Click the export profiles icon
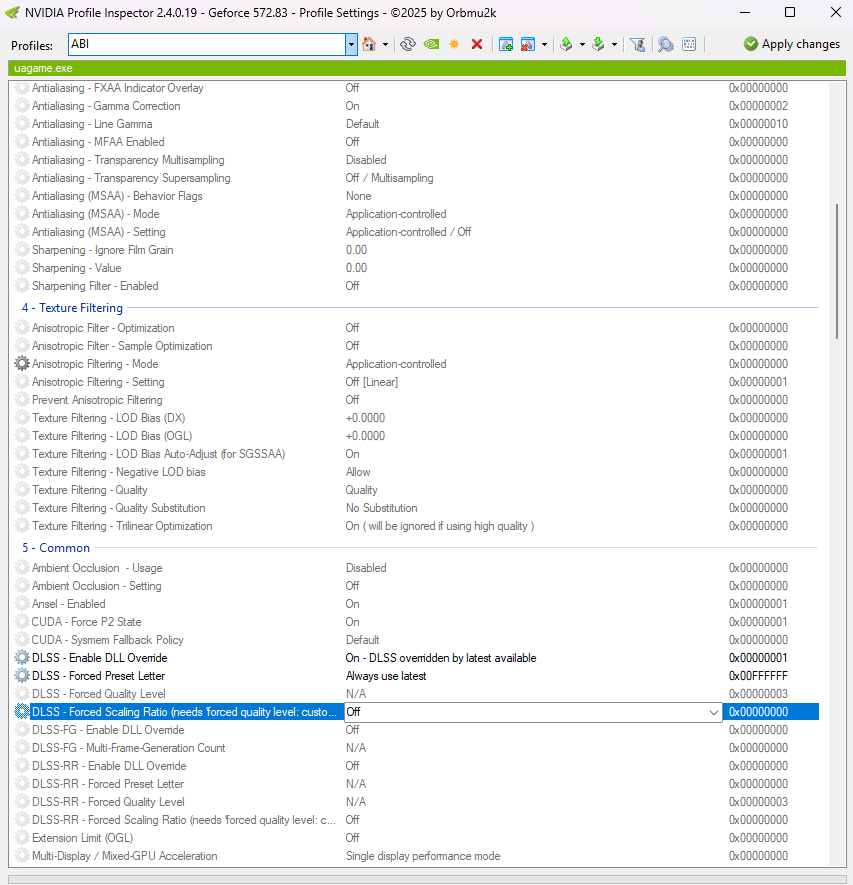Image resolution: width=853 pixels, height=885 pixels. click(x=566, y=44)
